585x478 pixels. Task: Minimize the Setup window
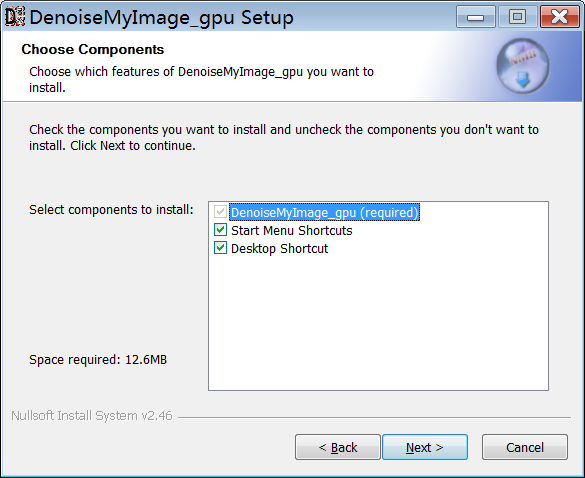point(476,17)
